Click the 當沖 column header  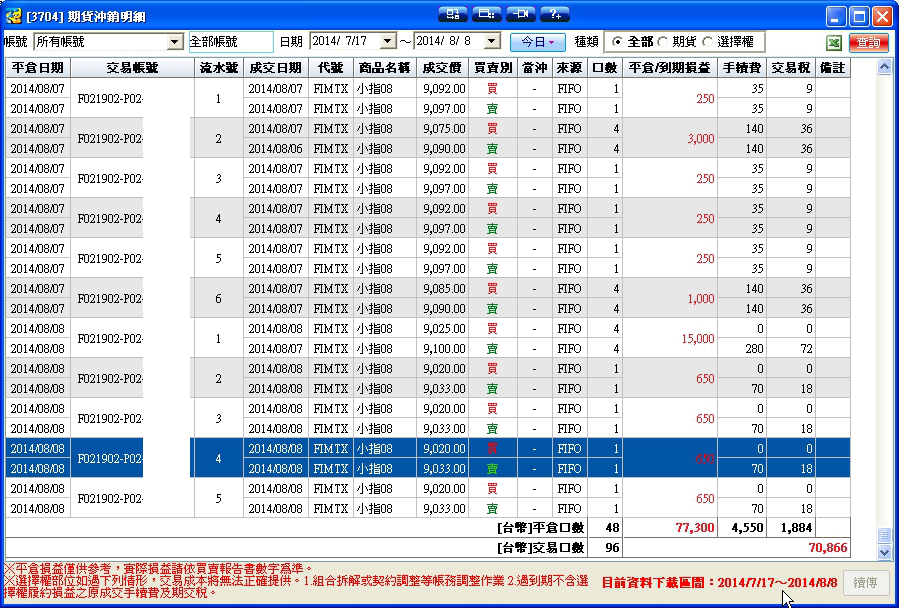tap(535, 68)
